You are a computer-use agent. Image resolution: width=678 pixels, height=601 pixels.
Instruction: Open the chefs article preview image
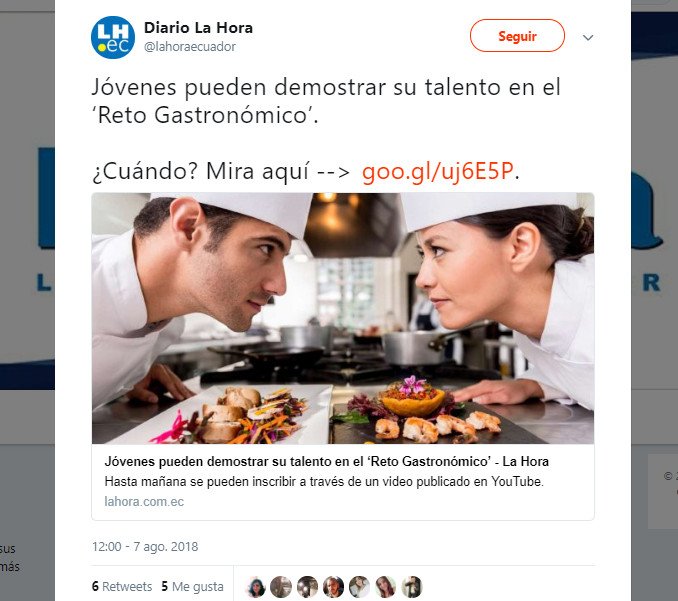(343, 318)
